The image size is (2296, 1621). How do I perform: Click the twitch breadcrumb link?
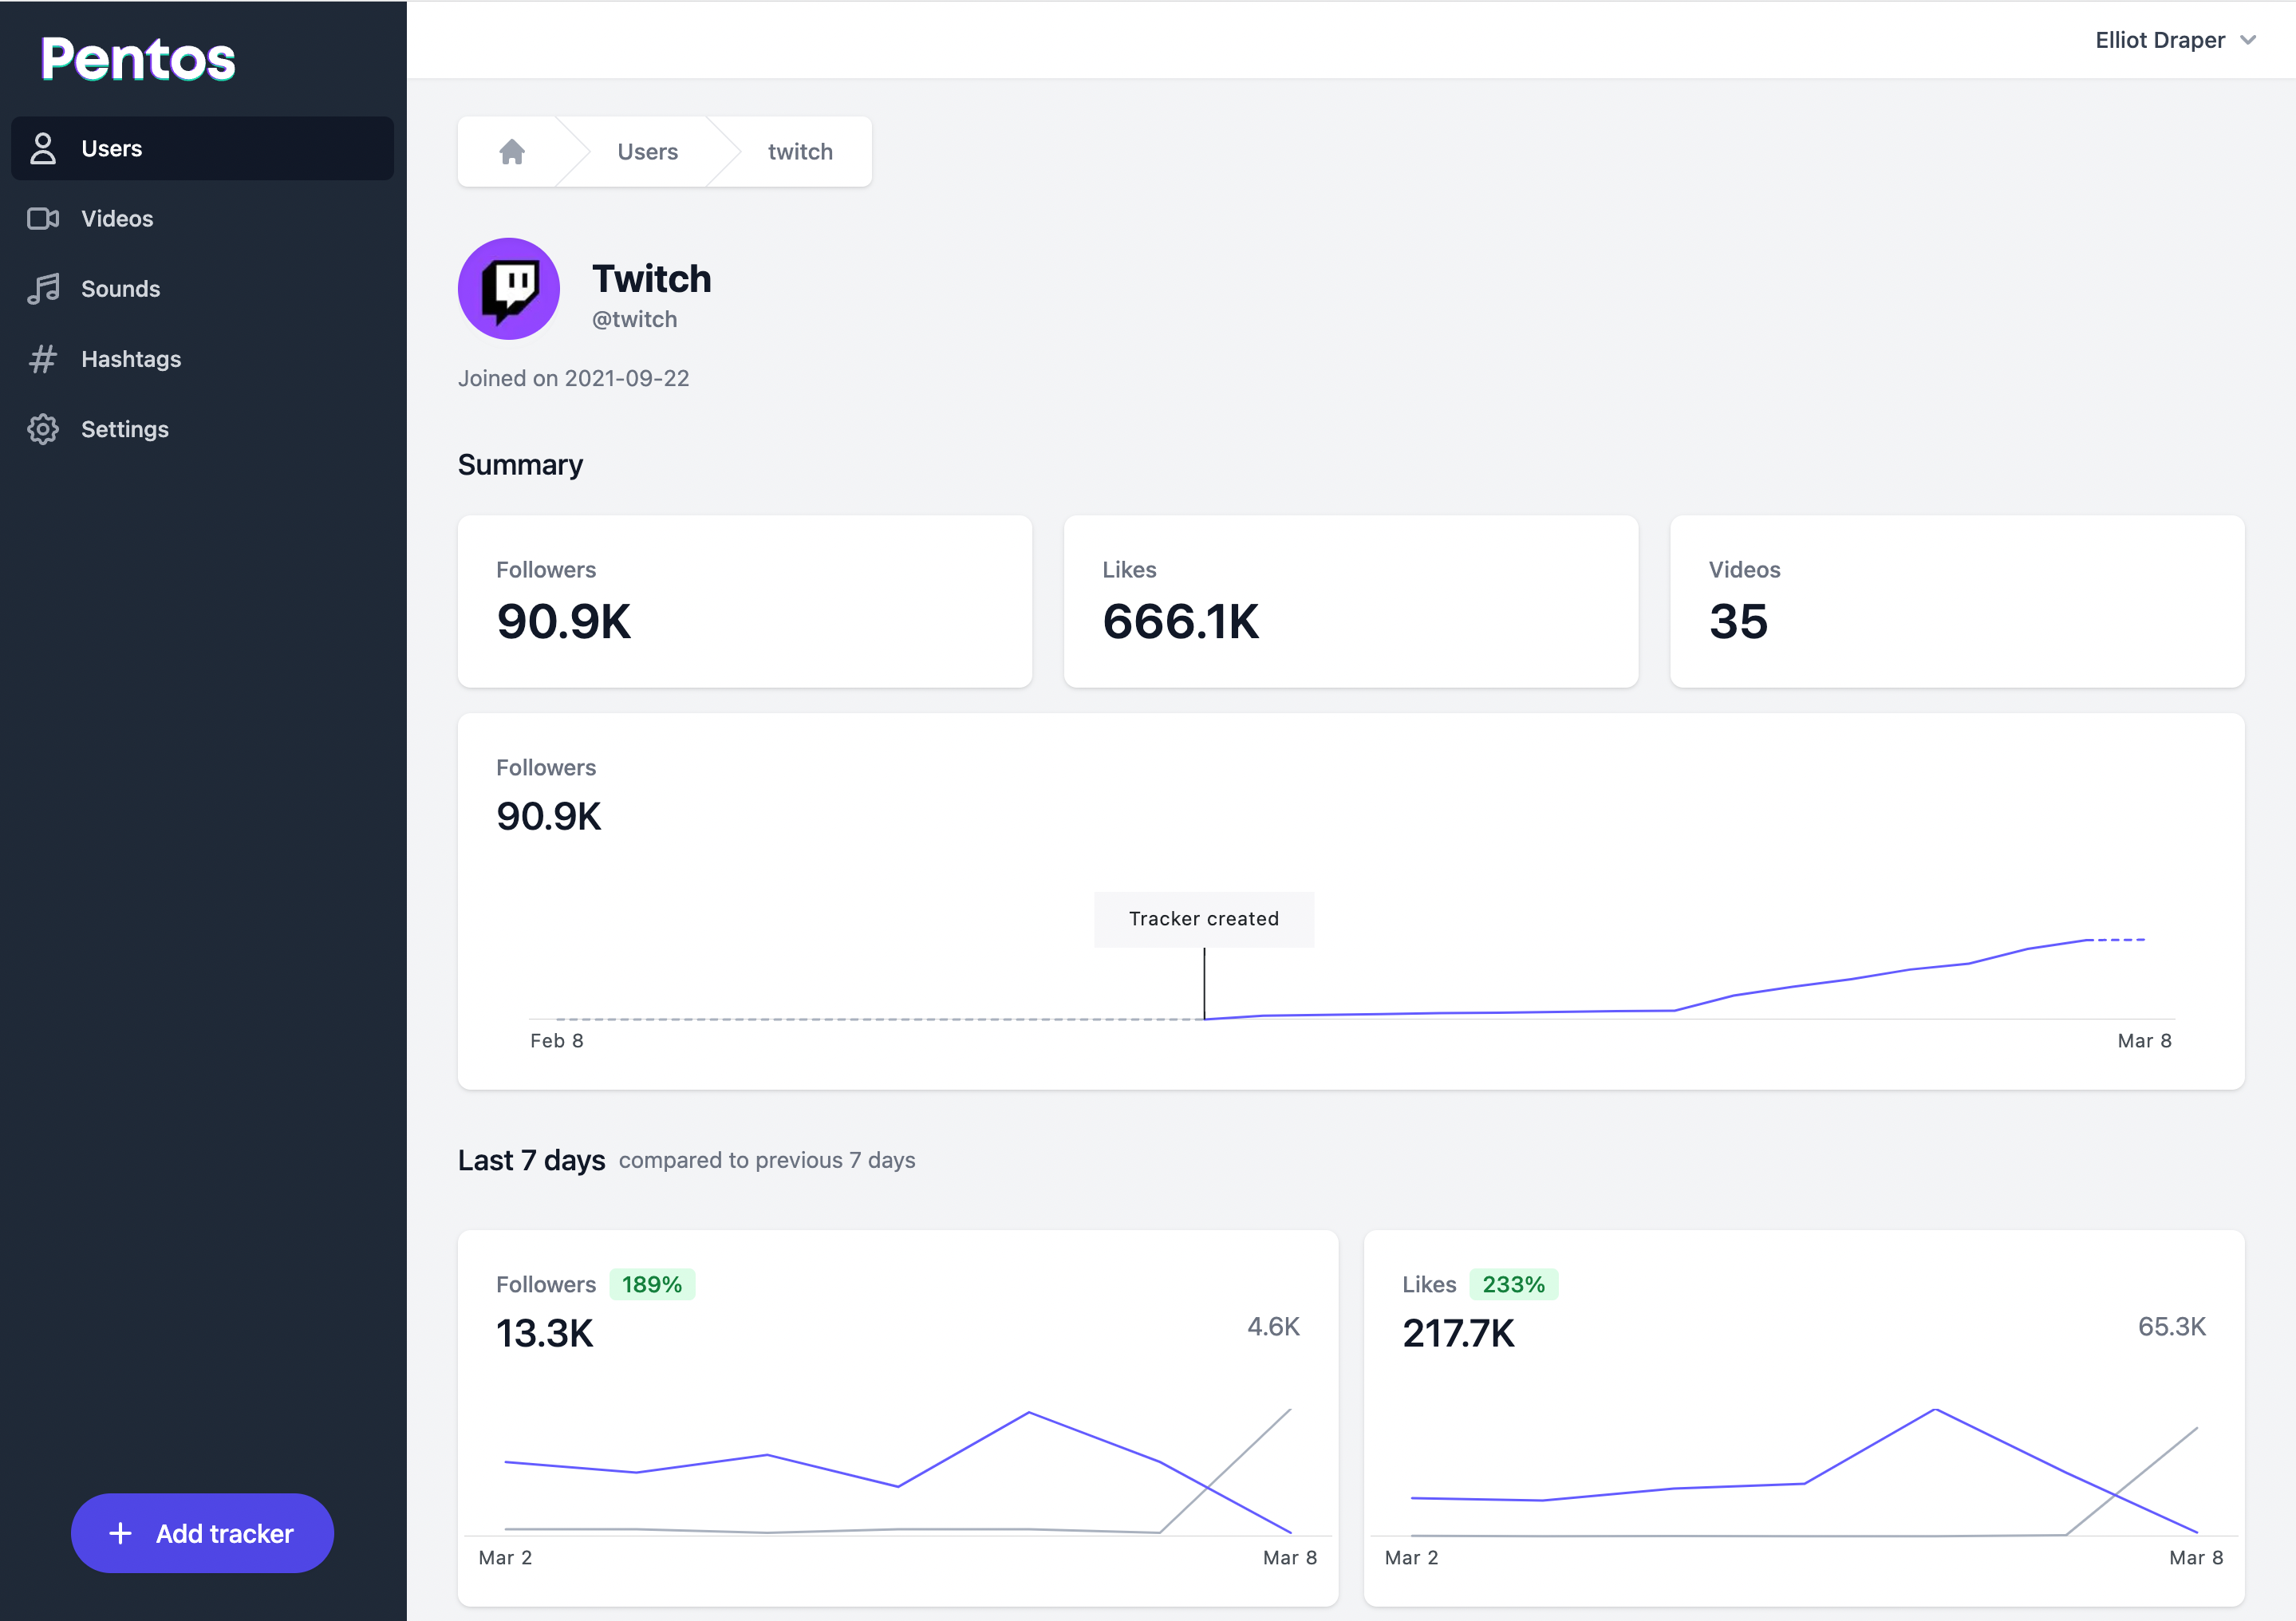pos(800,151)
